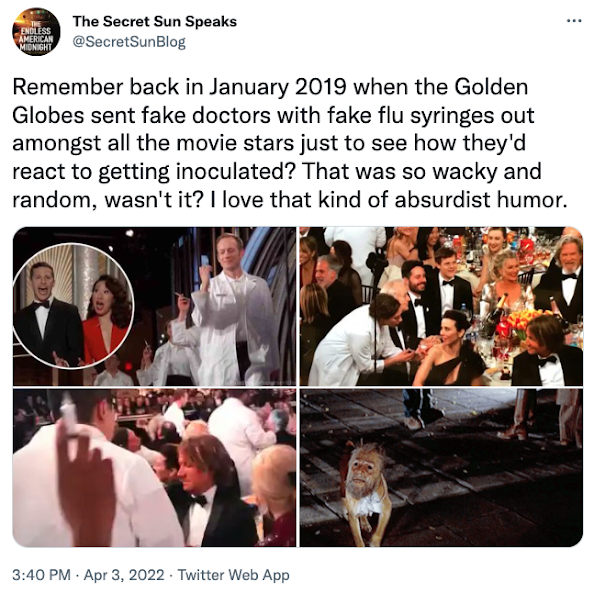Click the woman in red in the inset
Image resolution: width=594 pixels, height=593 pixels.
coord(105,318)
